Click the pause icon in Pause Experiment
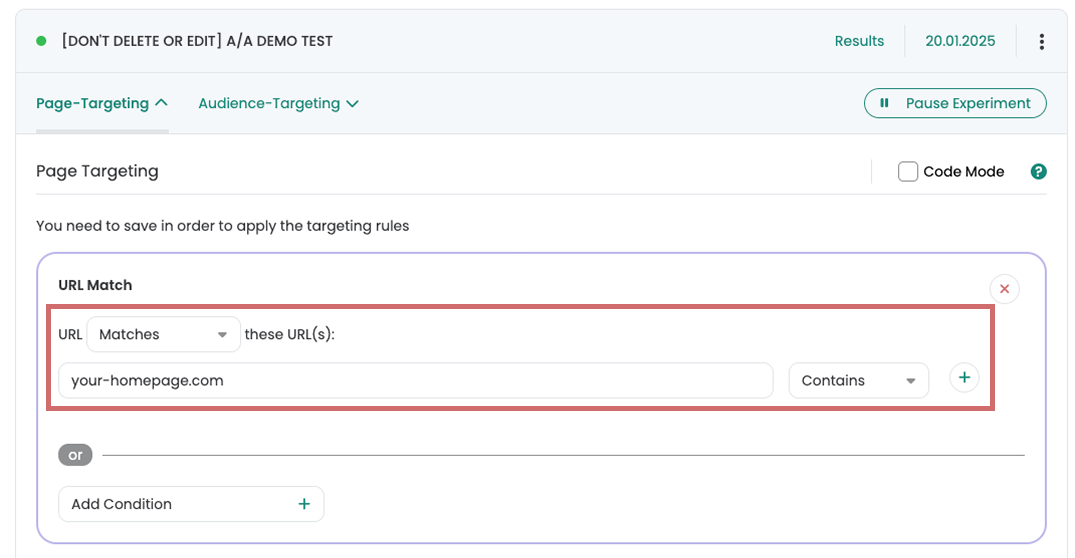This screenshot has width=1075, height=558. (x=884, y=103)
